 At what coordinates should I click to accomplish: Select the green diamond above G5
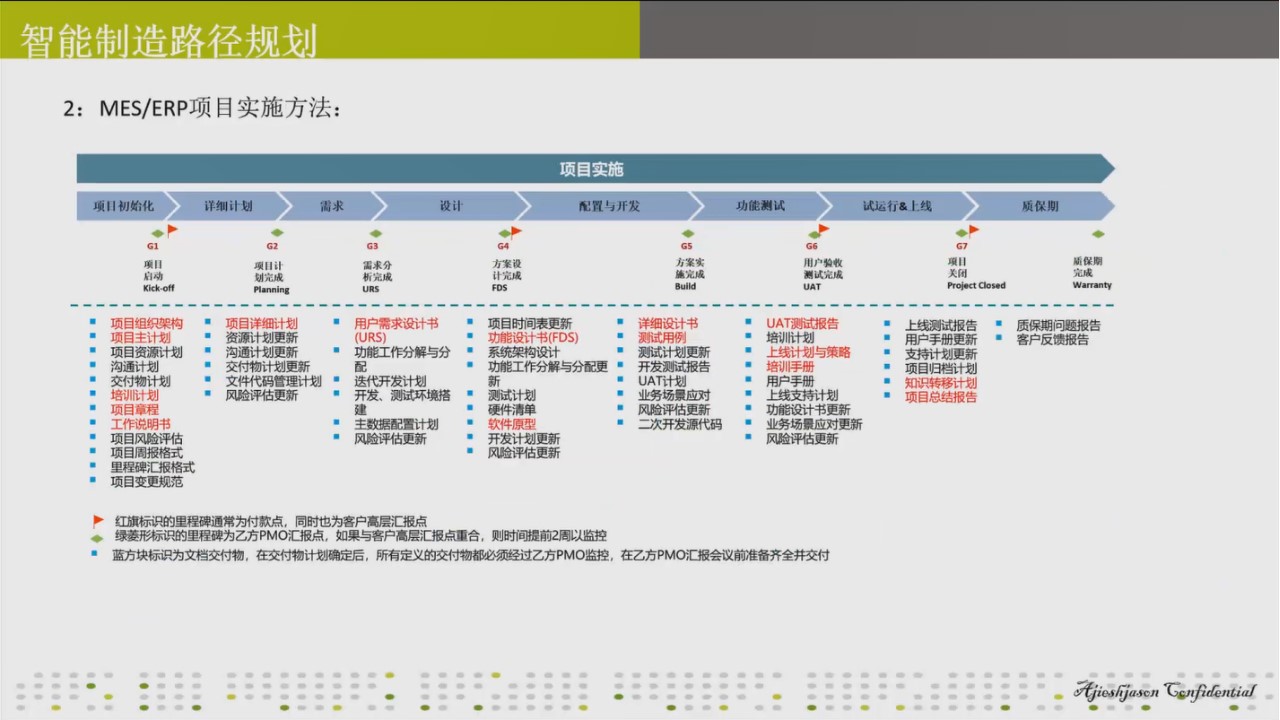[688, 233]
